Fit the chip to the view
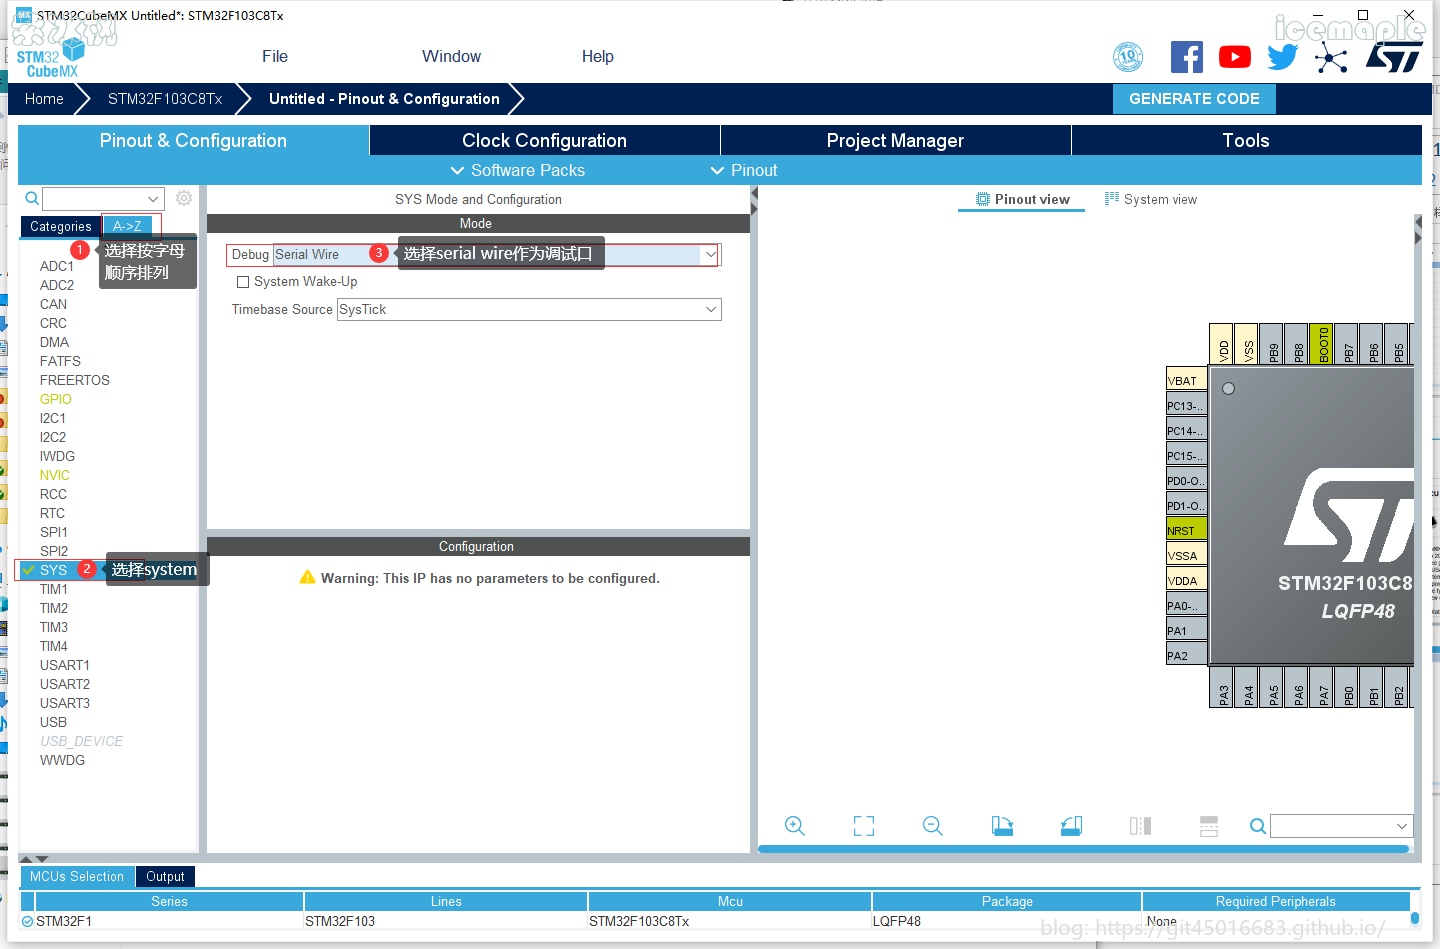This screenshot has width=1440, height=949. 864,826
